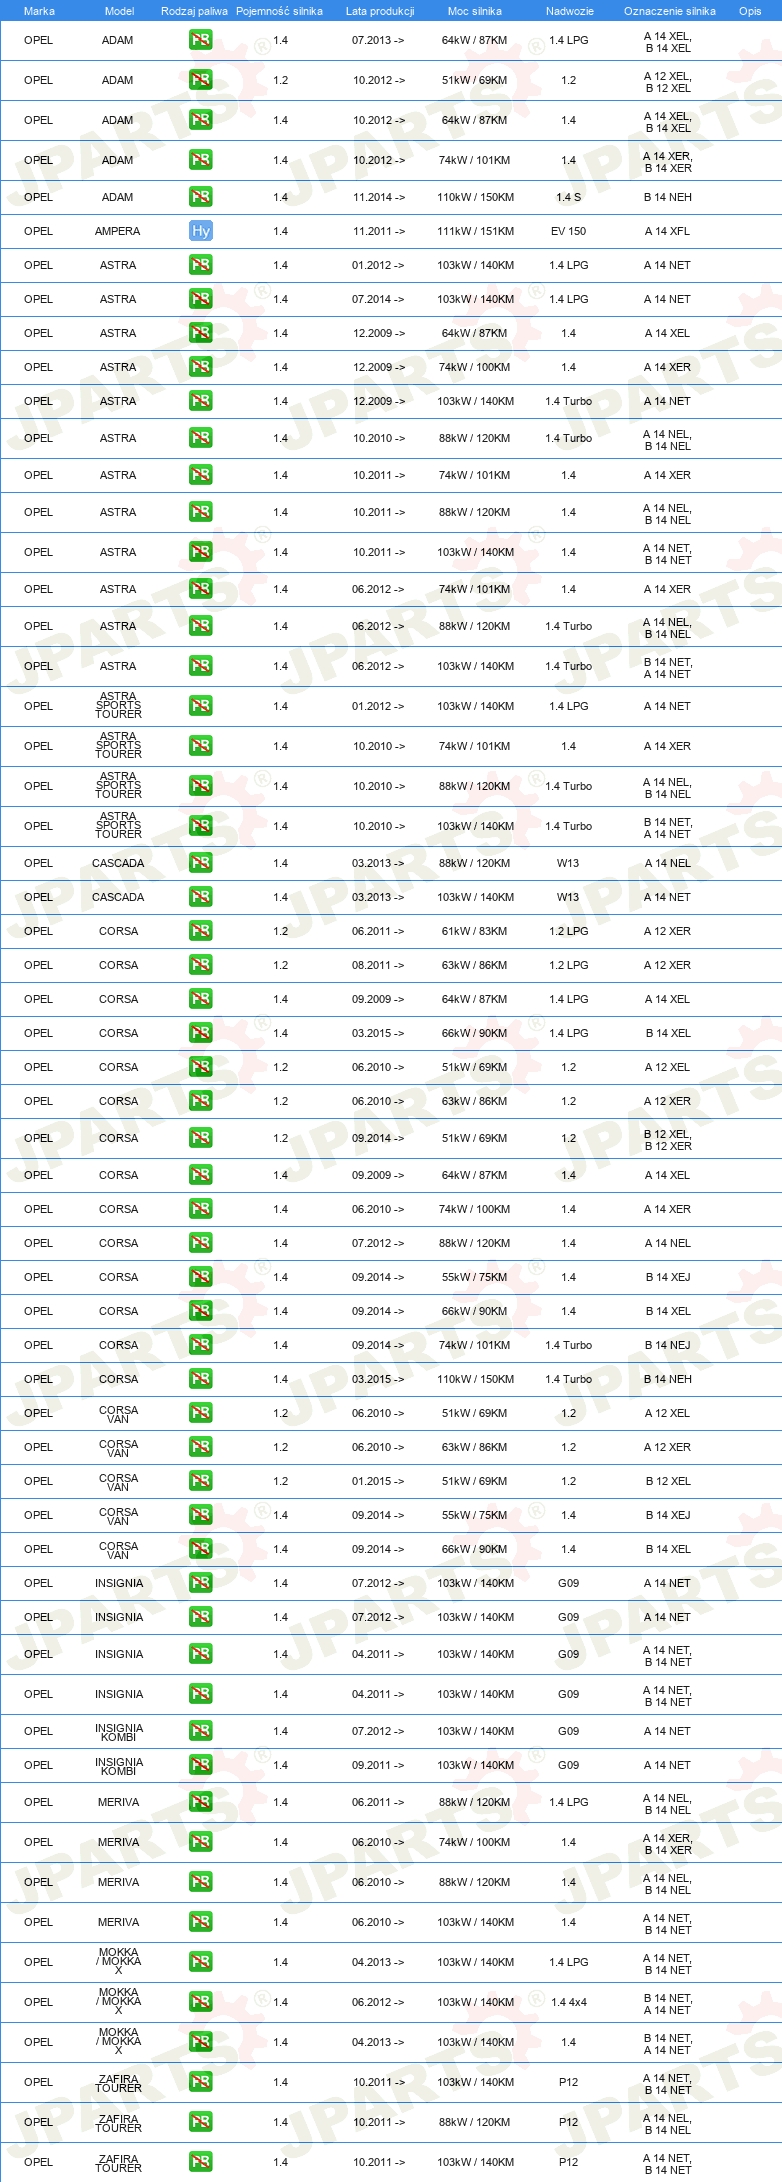Click the Nadwozie column header
The height and width of the screenshot is (2182, 782).
click(569, 11)
